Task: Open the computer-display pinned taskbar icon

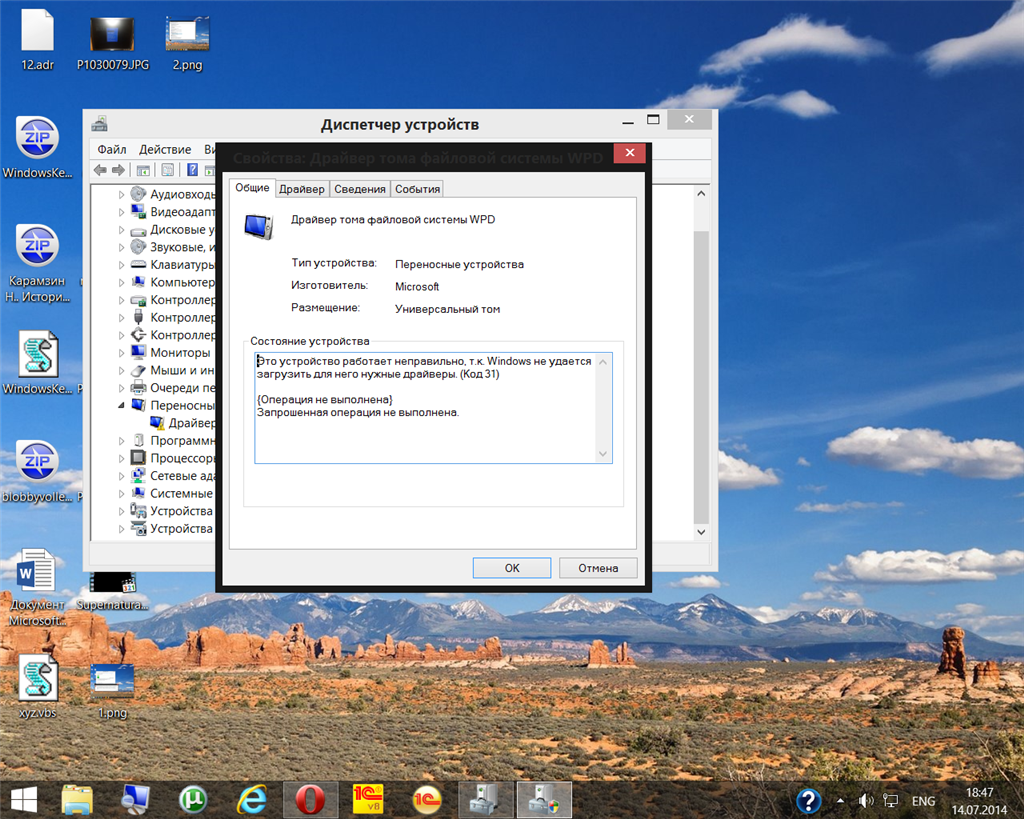Action: [x=135, y=800]
